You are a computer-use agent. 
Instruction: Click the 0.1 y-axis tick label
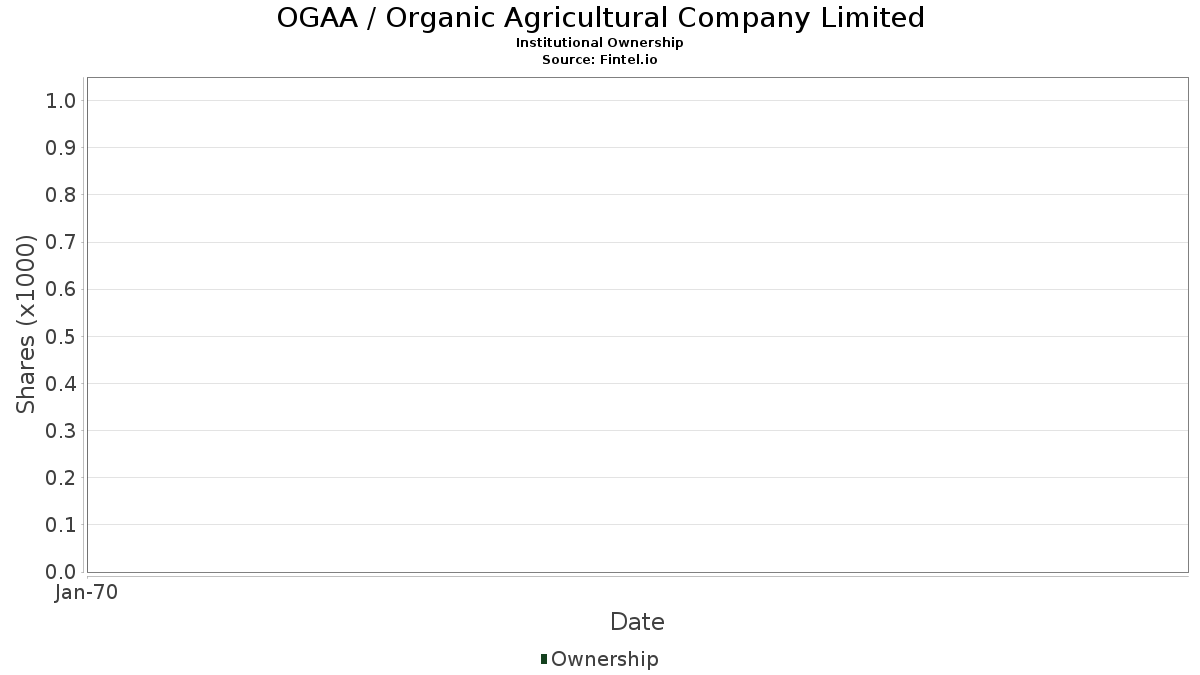coord(61,525)
